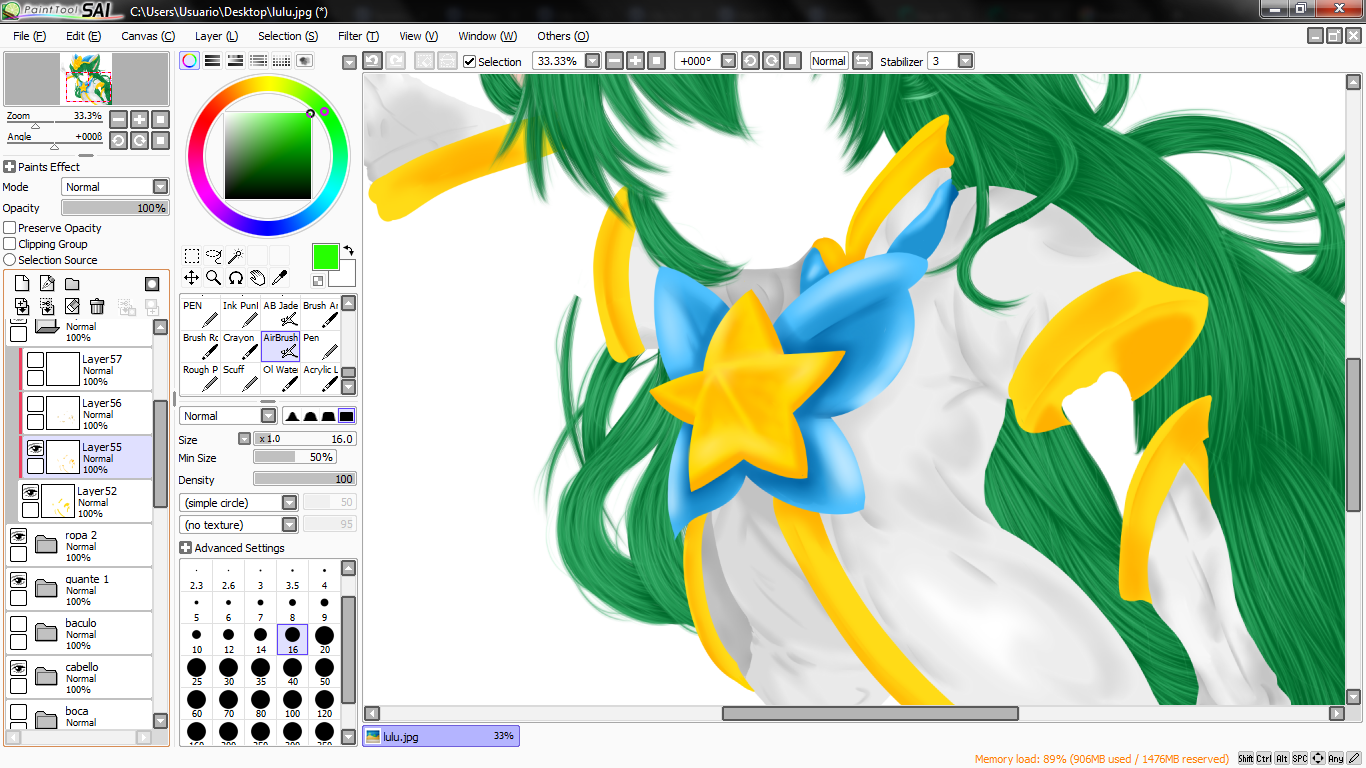Viewport: 1366px width, 768px height.
Task: Zoom out with toolbar minus button
Action: click(x=614, y=61)
